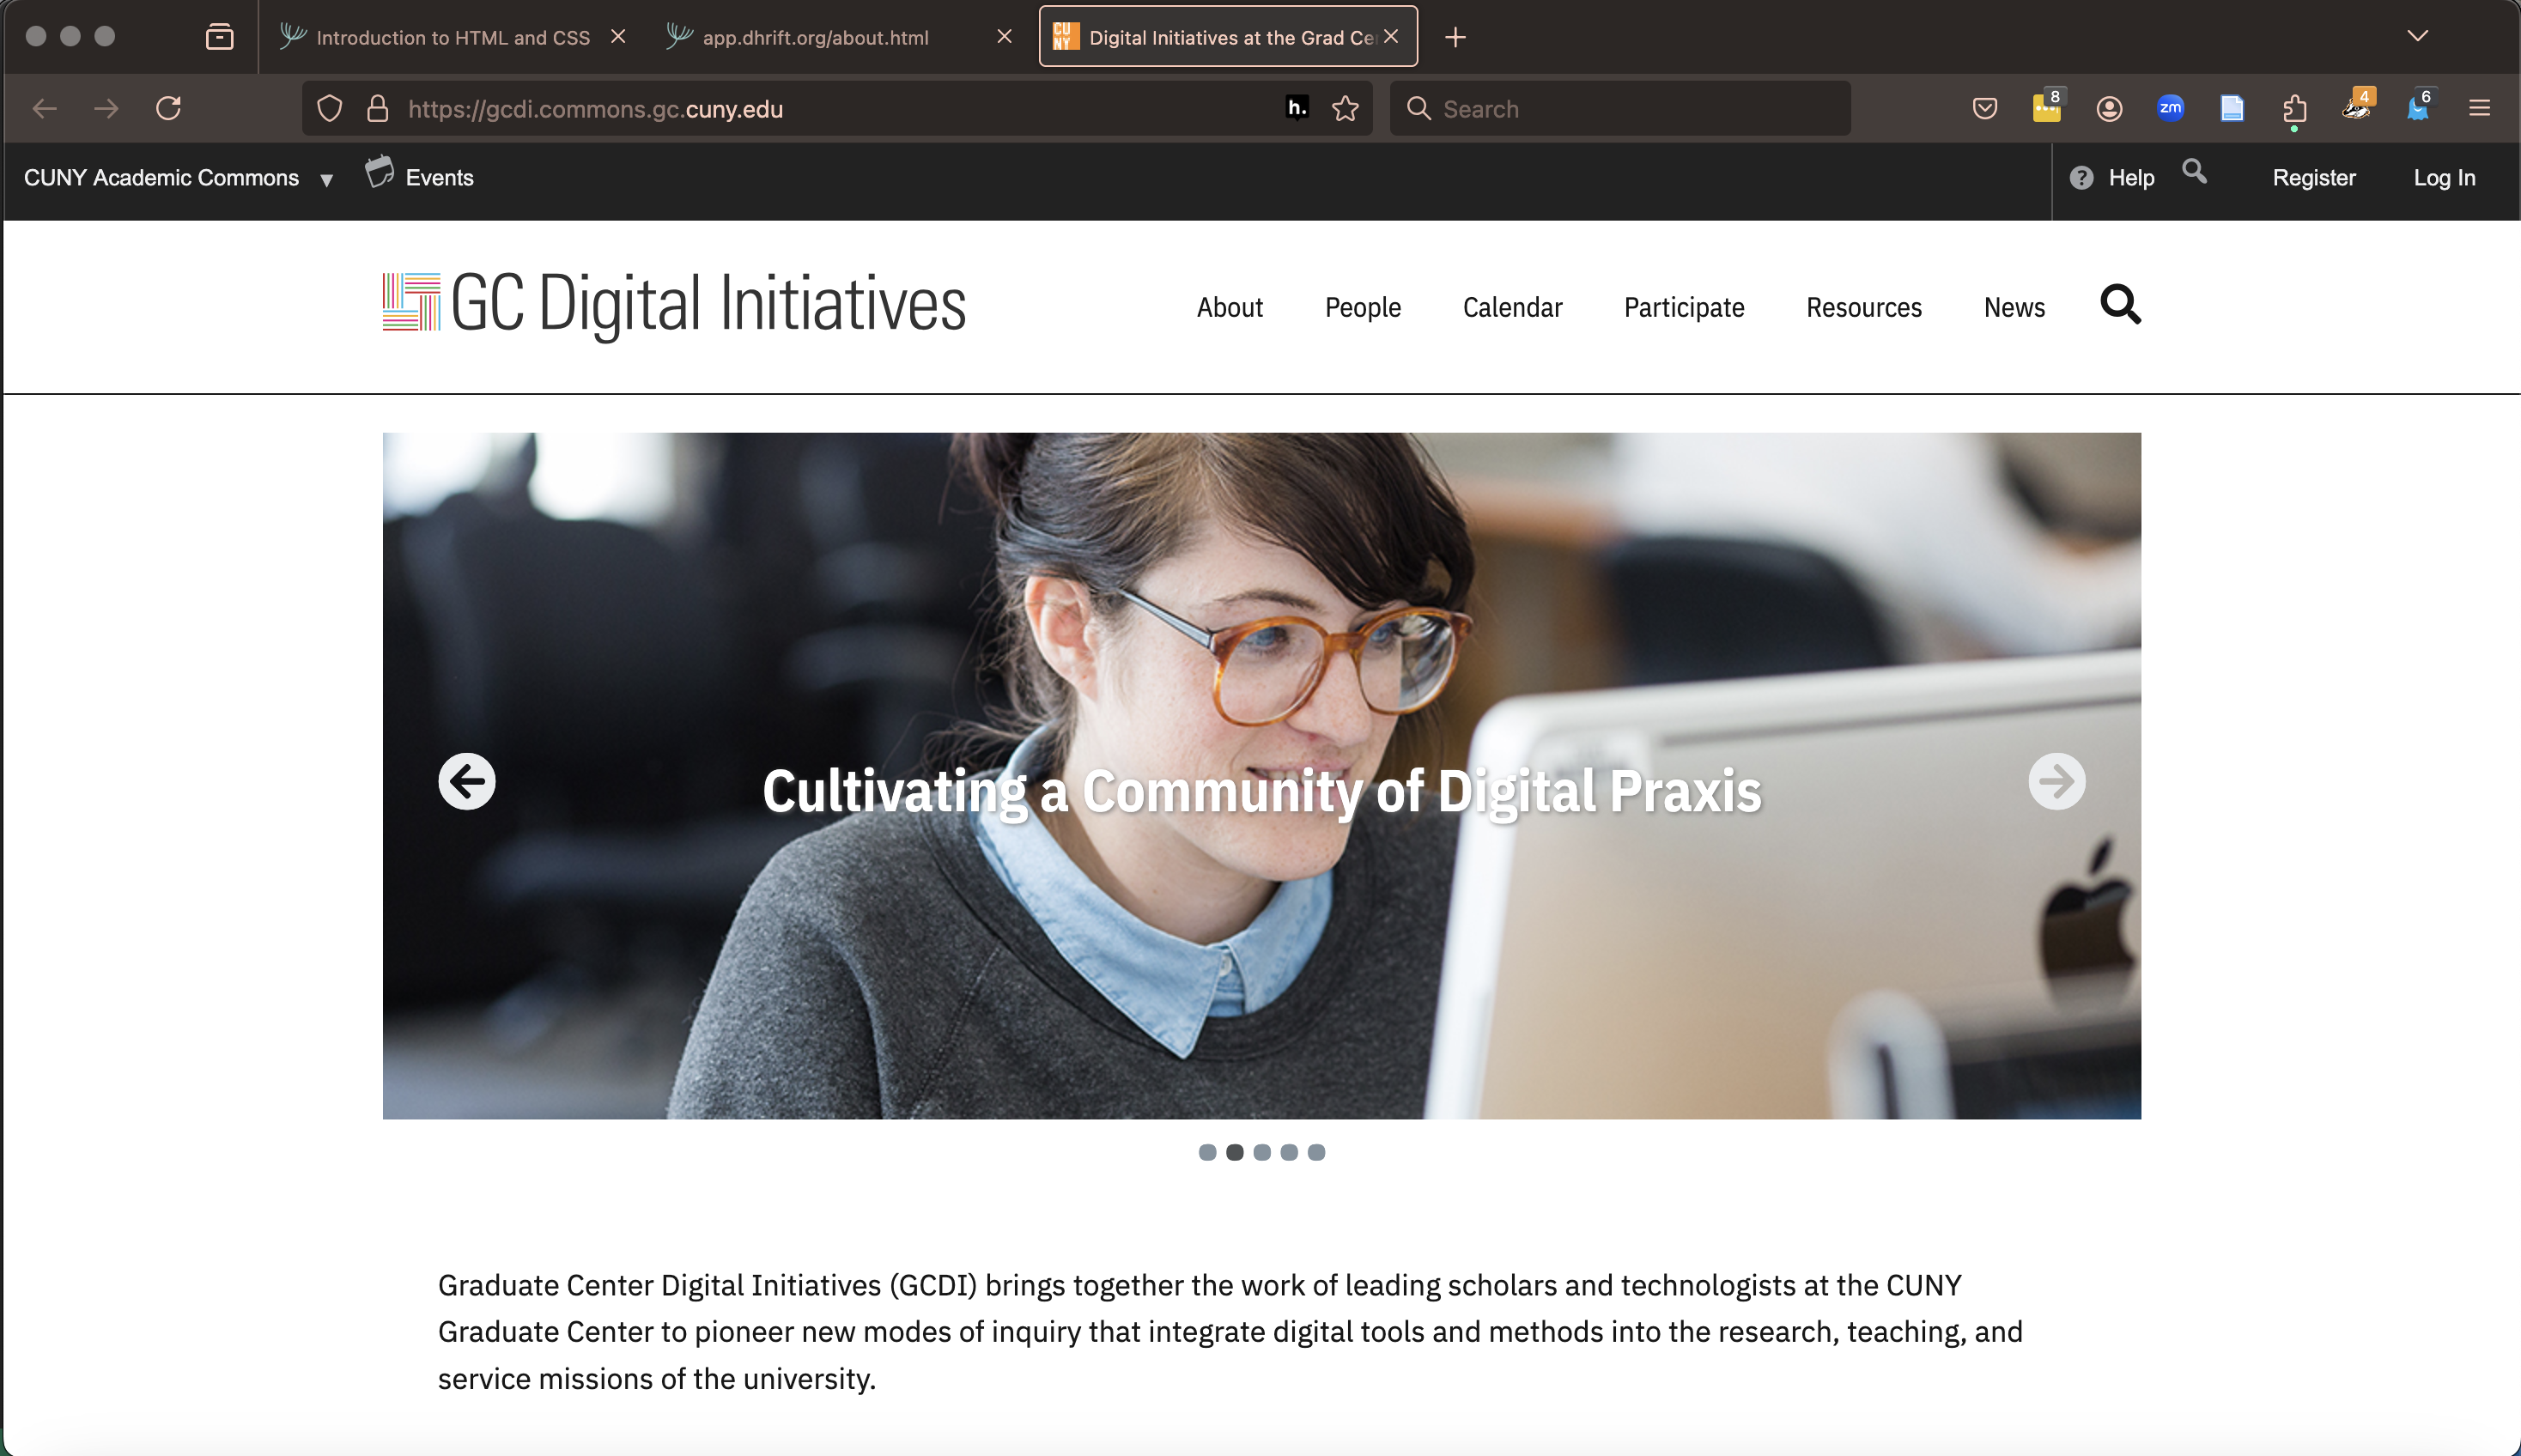
Task: Expand the CUNY Academic Commons dropdown
Action: (178, 178)
